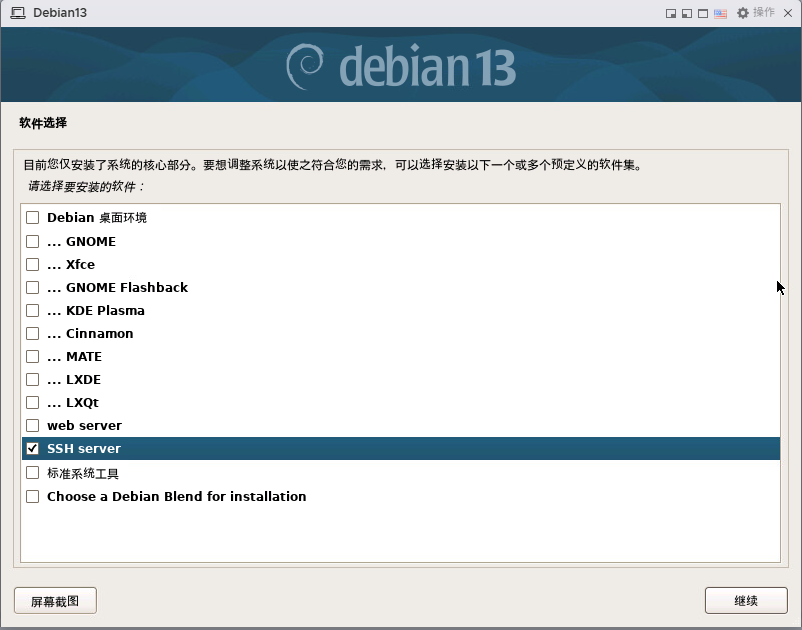
Task: Toggle the 标准系统工具 checkbox
Action: click(x=33, y=473)
